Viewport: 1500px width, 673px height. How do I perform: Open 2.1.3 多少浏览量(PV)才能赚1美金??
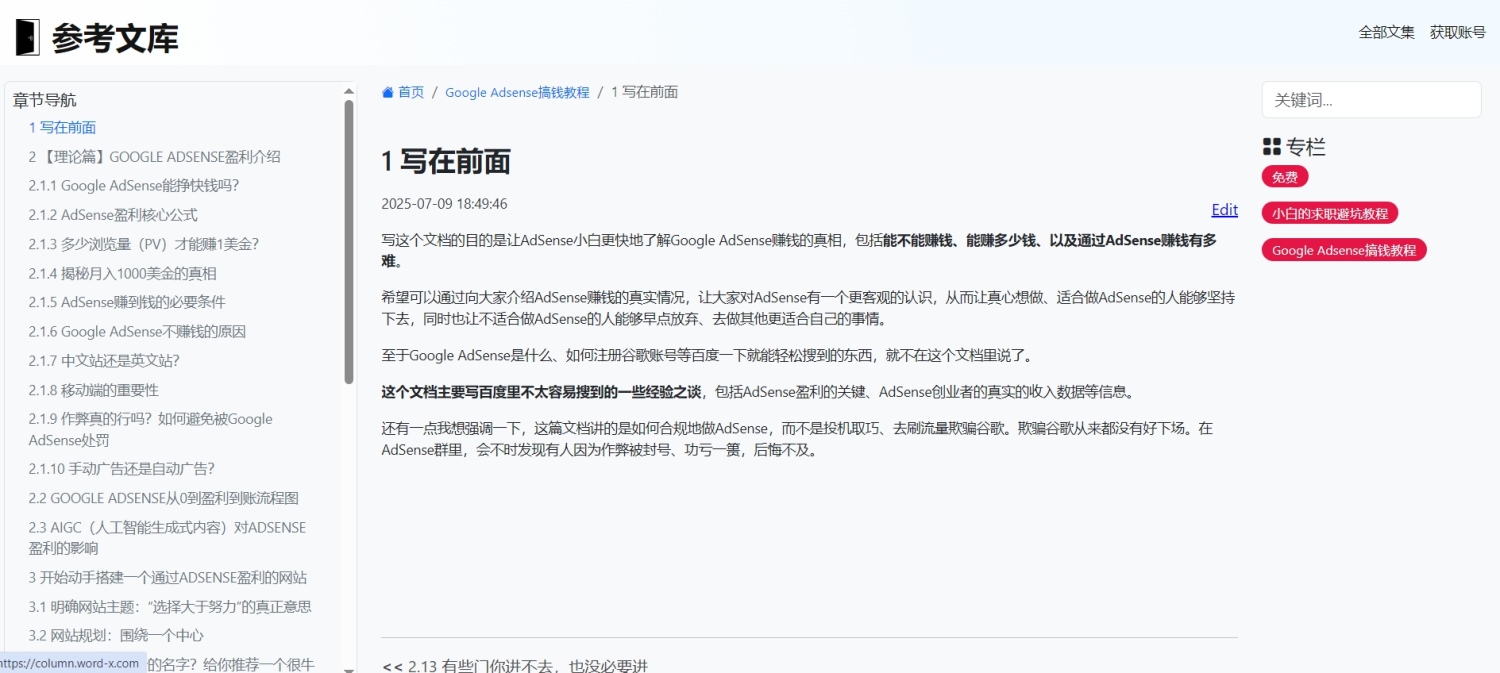143,244
